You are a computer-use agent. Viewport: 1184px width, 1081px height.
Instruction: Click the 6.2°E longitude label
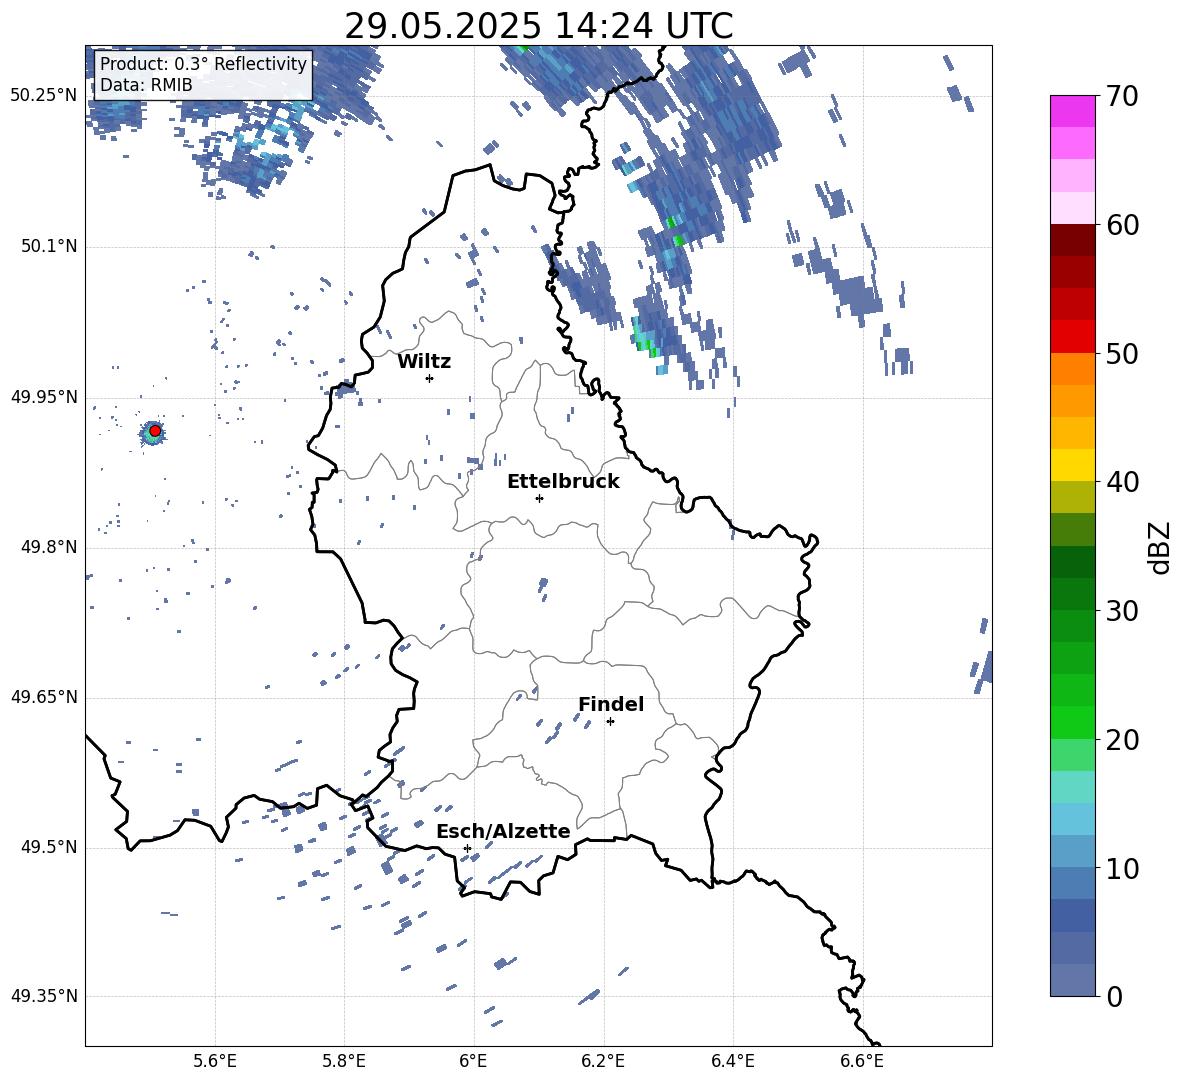(603, 1061)
